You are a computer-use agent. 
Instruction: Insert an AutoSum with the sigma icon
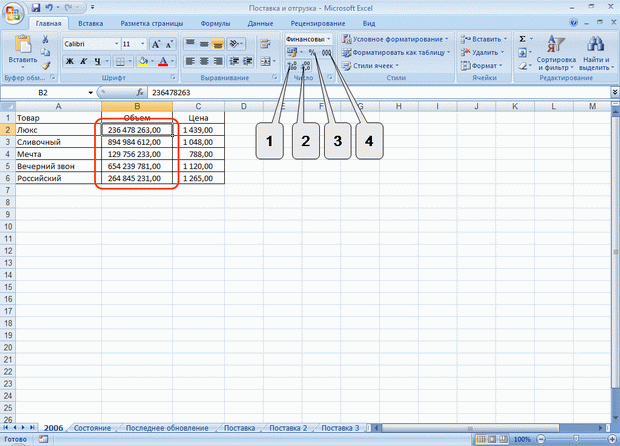[522, 39]
